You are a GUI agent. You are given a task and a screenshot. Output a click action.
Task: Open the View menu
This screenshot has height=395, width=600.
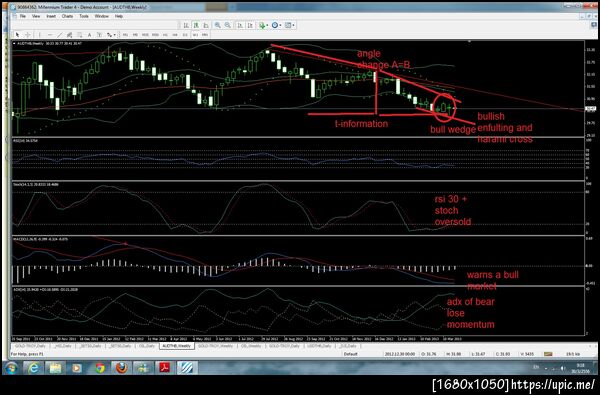click(x=36, y=16)
